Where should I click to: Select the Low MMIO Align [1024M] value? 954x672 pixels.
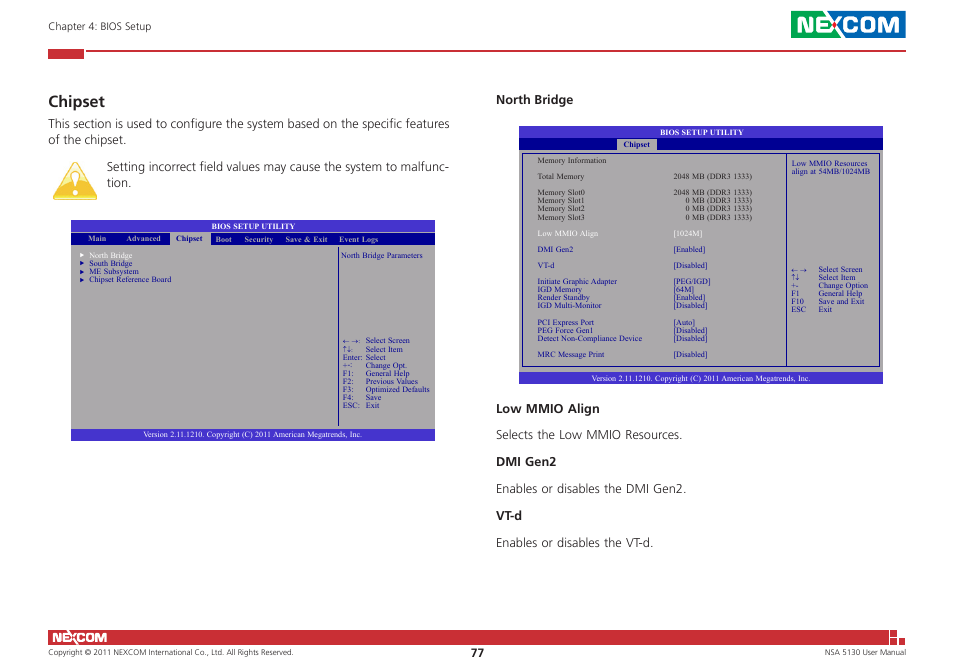click(688, 234)
